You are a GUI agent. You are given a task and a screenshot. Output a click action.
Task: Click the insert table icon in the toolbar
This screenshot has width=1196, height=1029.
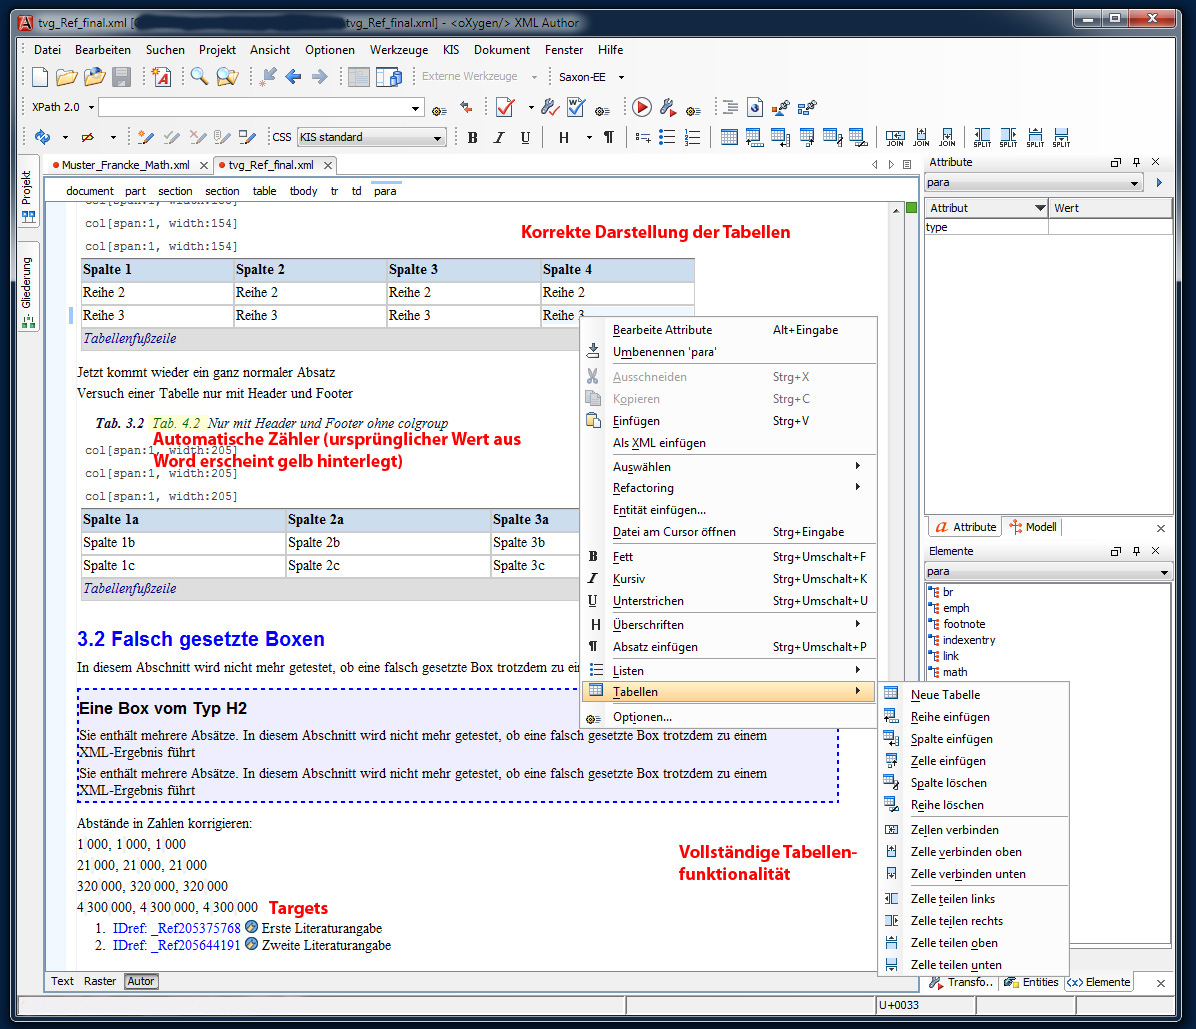coord(729,137)
